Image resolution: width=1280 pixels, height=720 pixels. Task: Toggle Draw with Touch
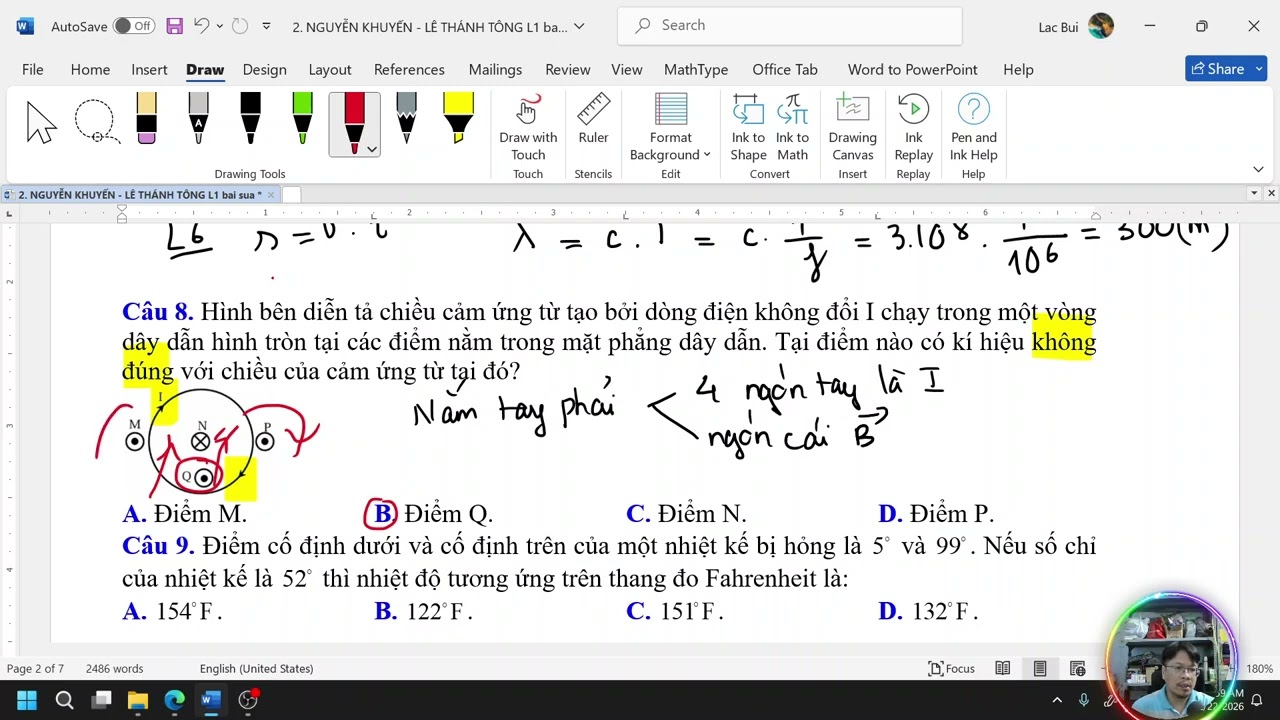click(x=528, y=127)
